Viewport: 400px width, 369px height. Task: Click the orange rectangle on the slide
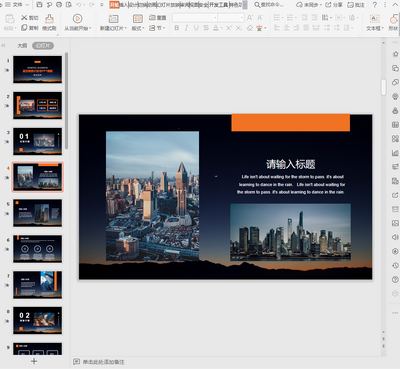[291, 123]
